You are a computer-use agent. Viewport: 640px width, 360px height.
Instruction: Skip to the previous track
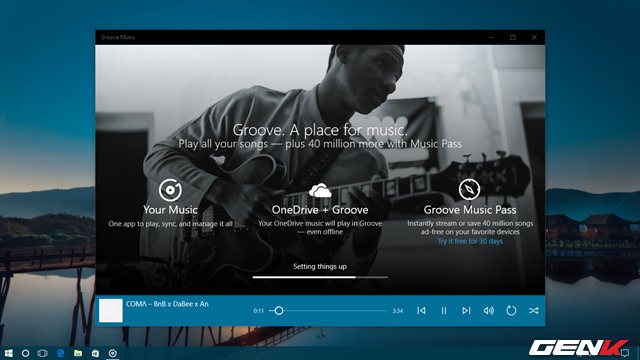[x=421, y=311]
